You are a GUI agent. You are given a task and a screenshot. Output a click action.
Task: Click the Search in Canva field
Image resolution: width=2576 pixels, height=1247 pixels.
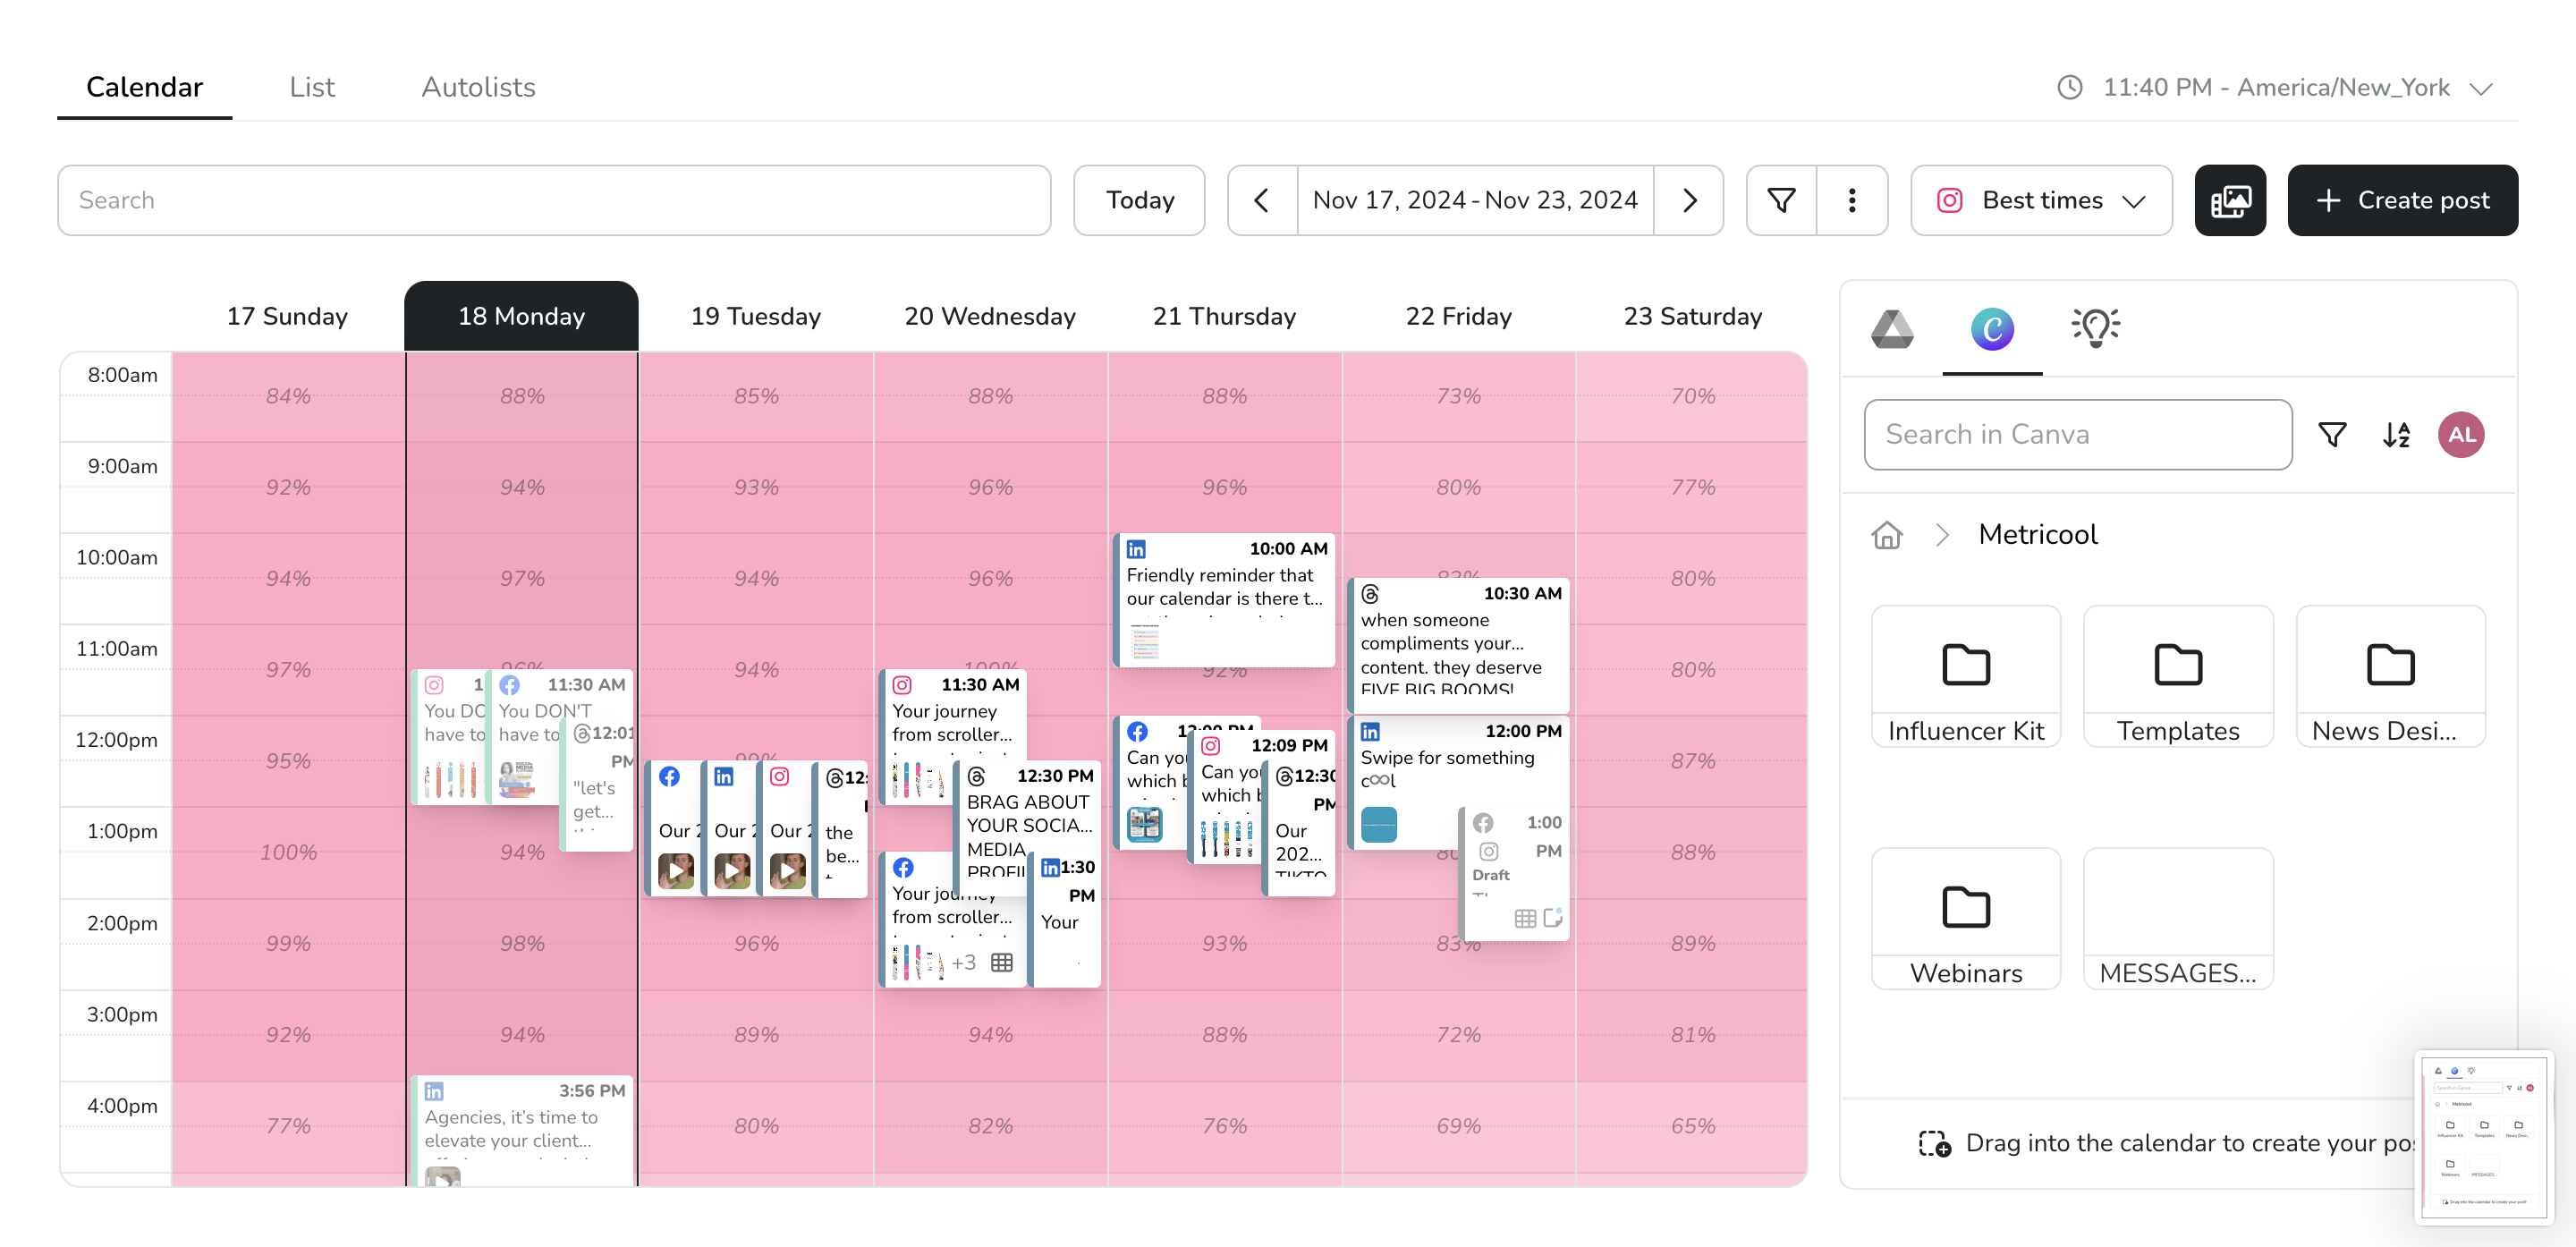click(2077, 434)
